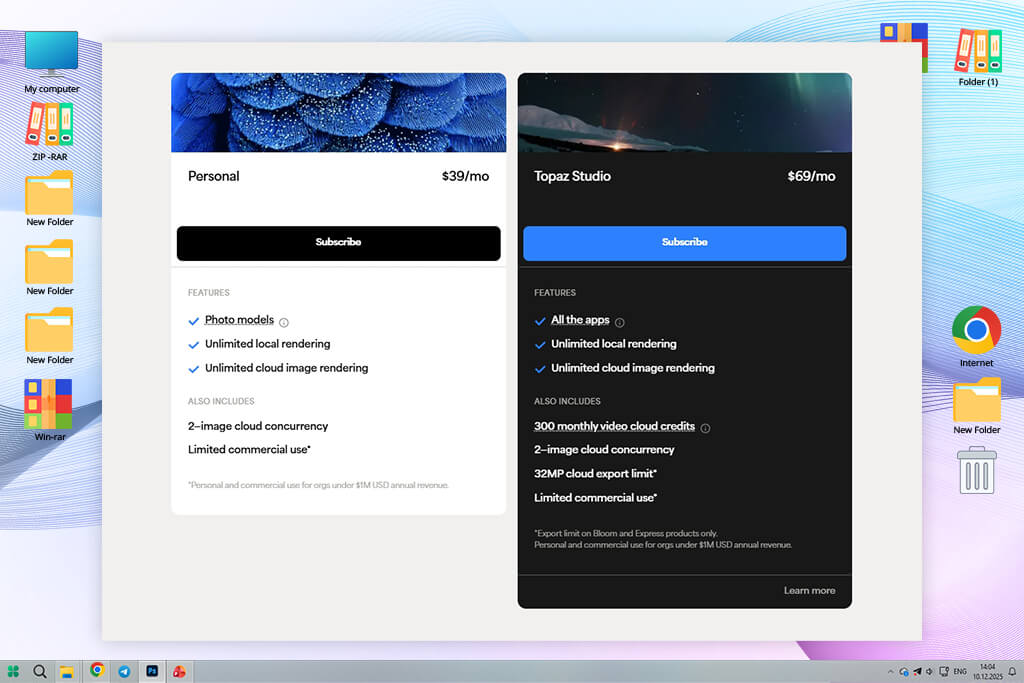Viewport: 1024px width, 683px height.
Task: Open the notifications bell in the tray
Action: point(1012,671)
